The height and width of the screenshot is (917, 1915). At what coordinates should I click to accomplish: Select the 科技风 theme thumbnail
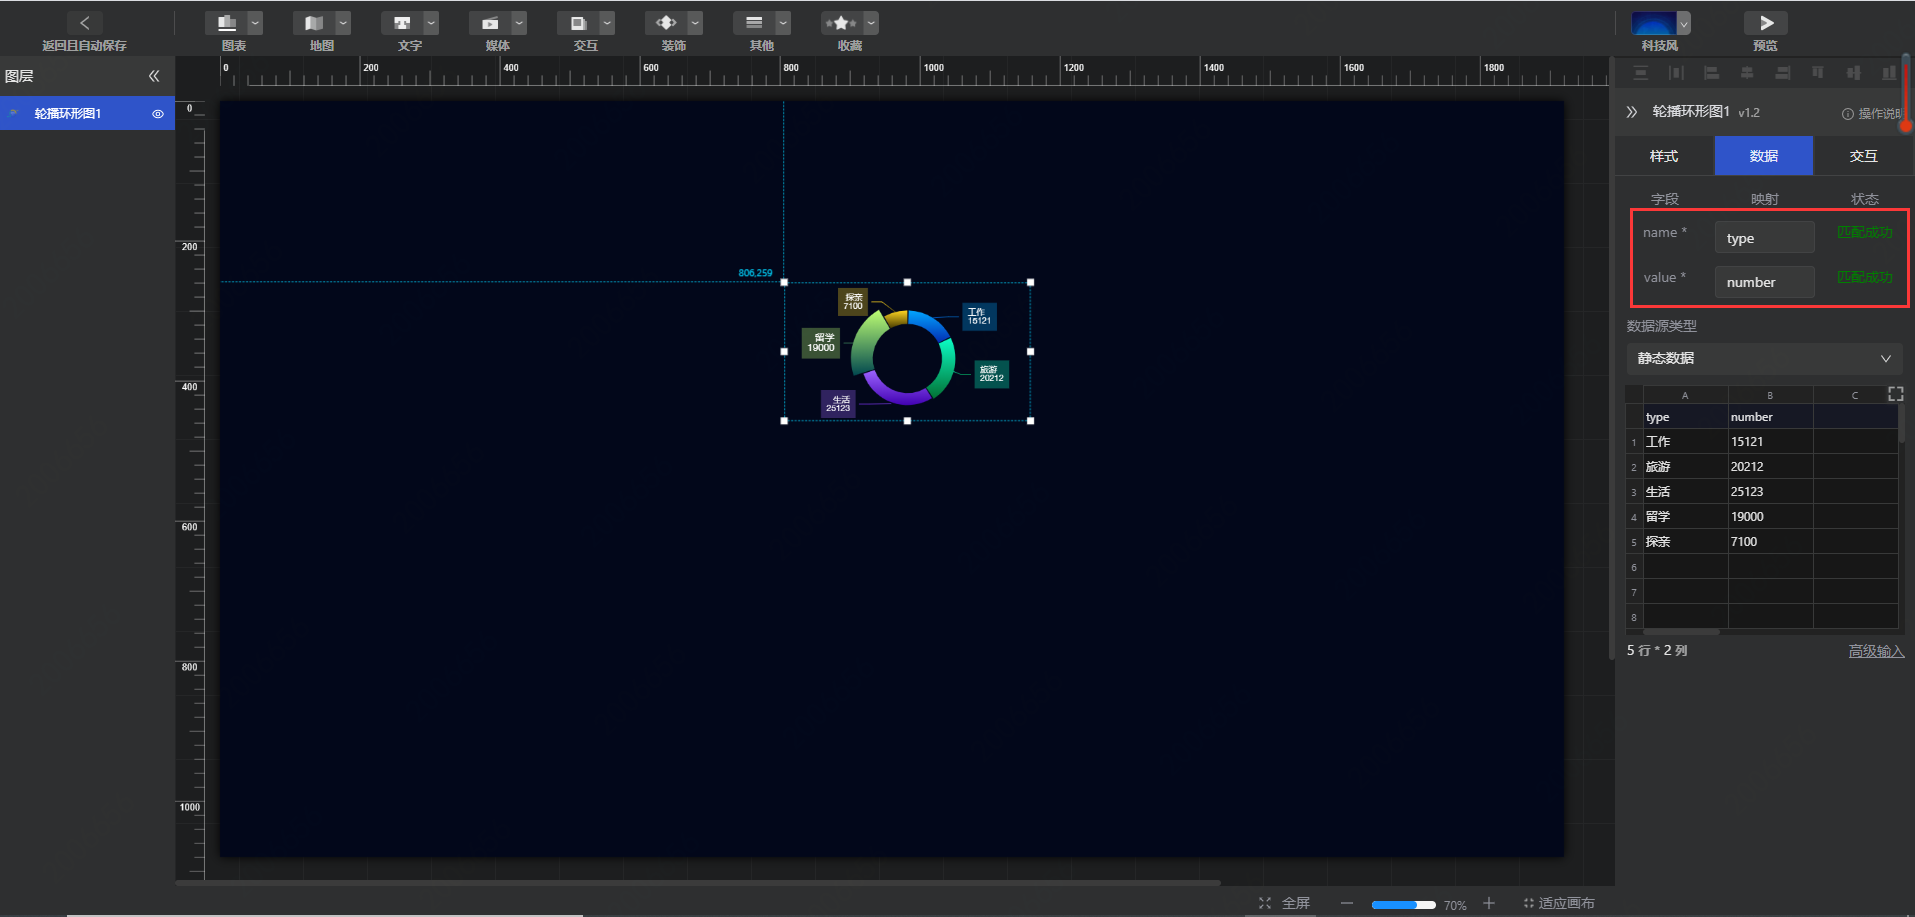point(1654,22)
